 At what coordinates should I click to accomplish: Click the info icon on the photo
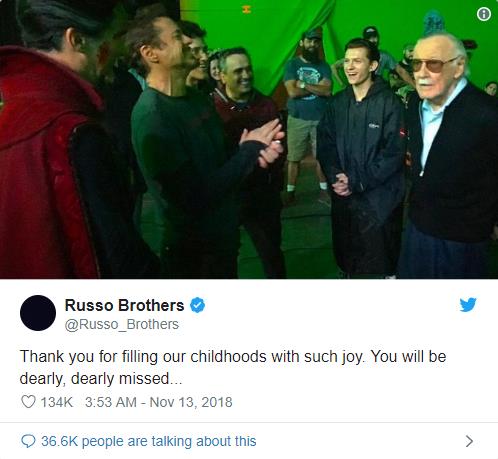[x=484, y=14]
